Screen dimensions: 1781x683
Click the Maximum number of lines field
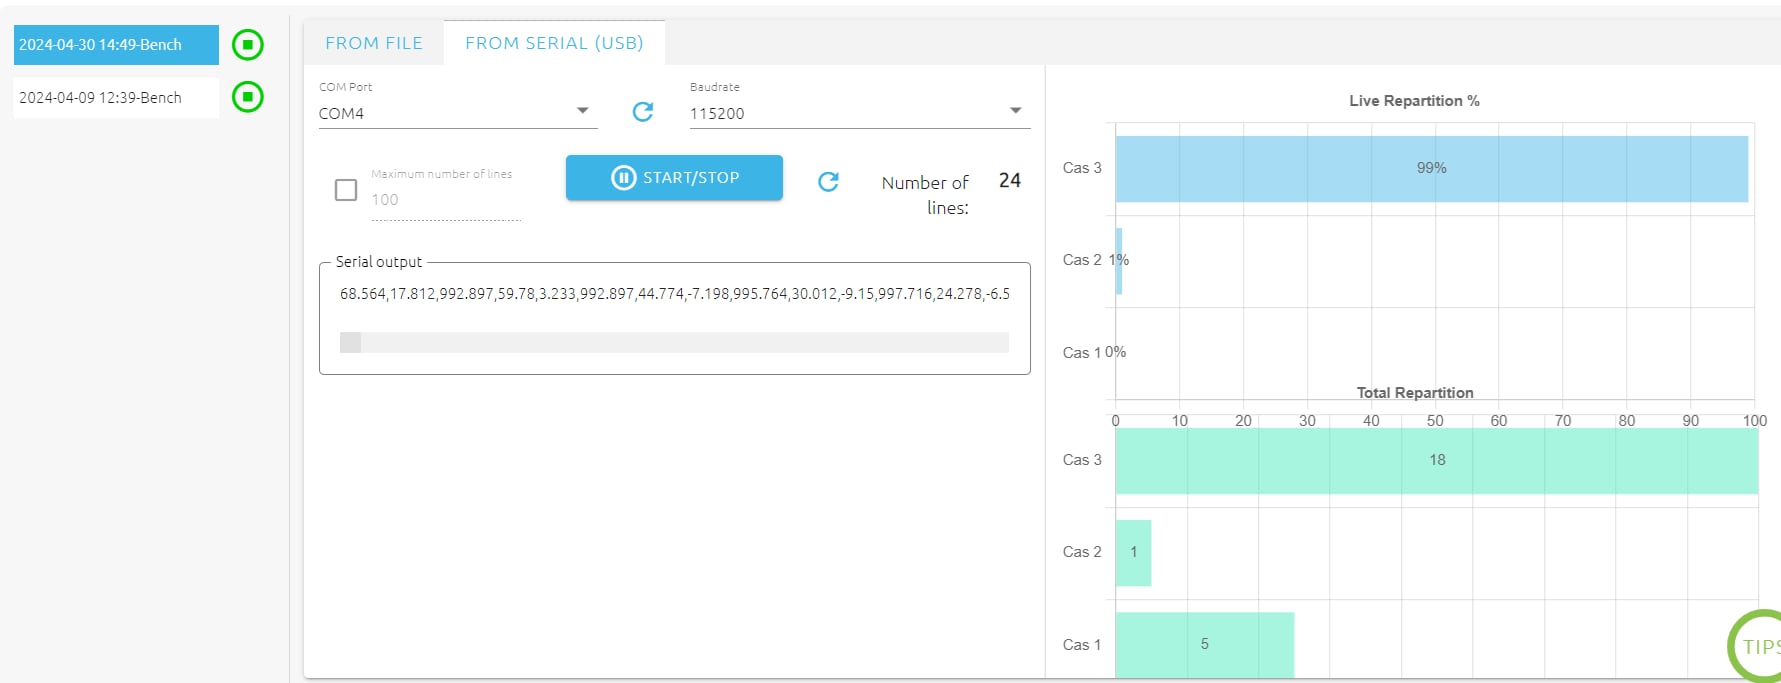tap(445, 200)
